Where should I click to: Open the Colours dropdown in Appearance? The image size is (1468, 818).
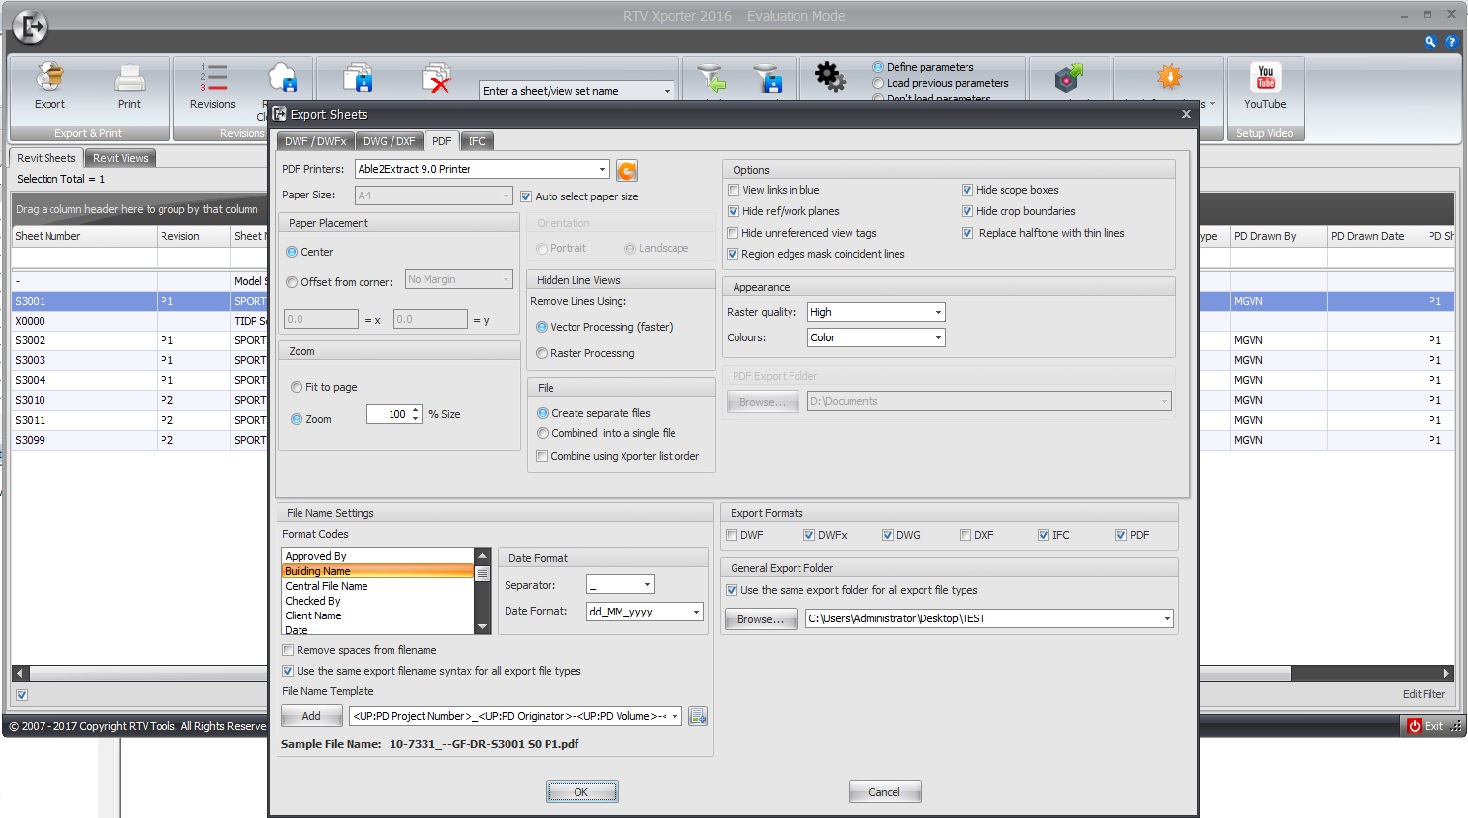(938, 337)
